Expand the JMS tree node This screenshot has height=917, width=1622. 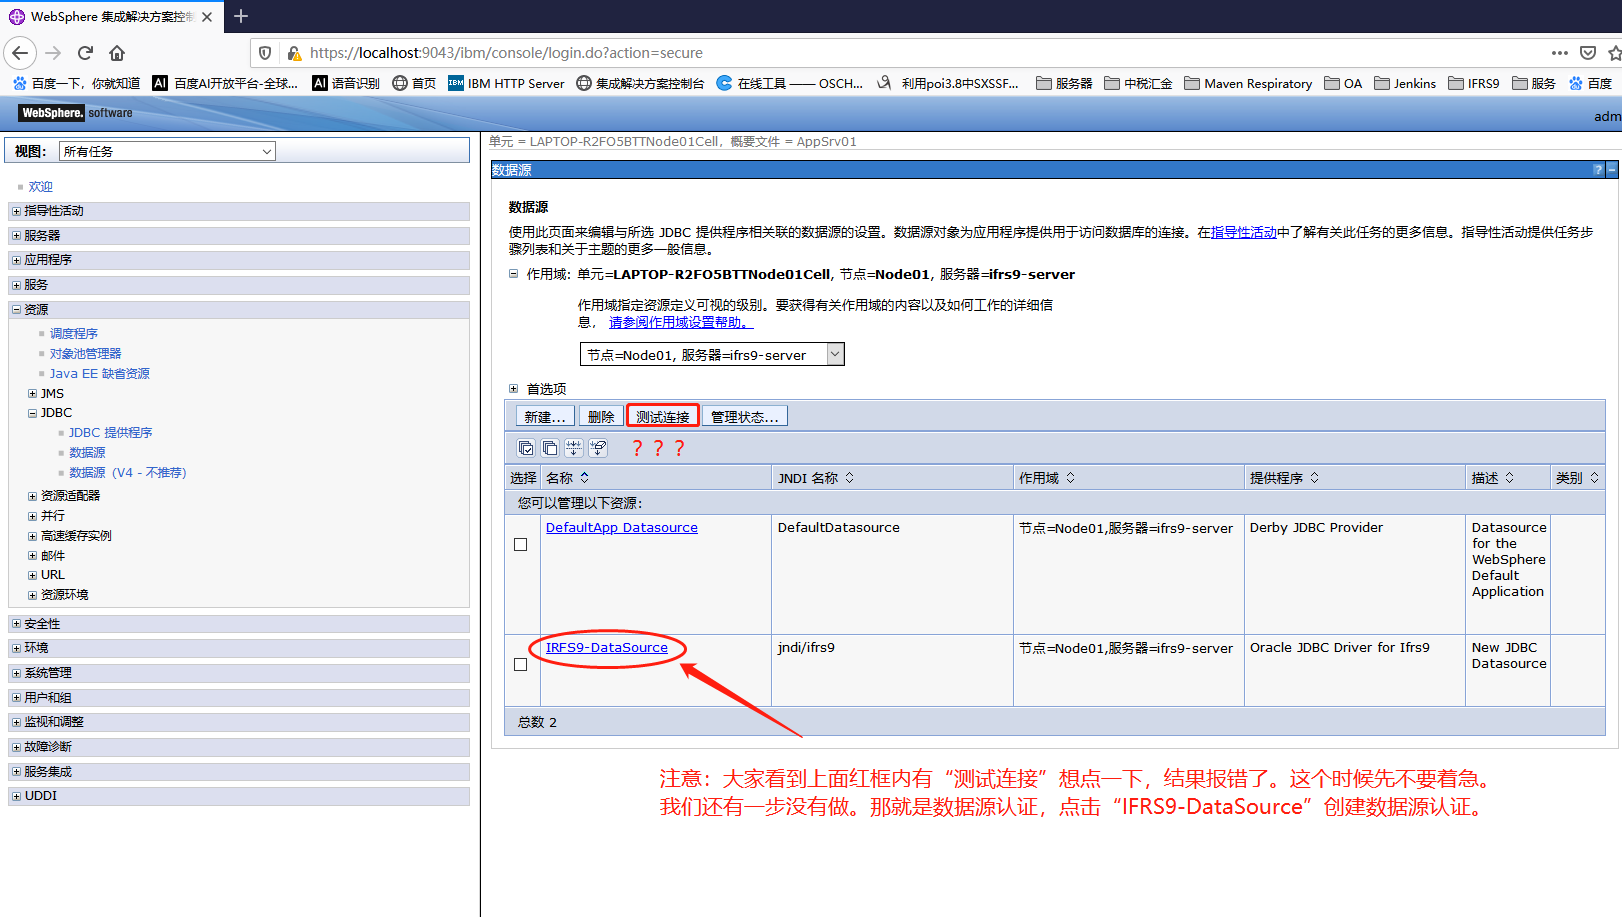point(31,392)
